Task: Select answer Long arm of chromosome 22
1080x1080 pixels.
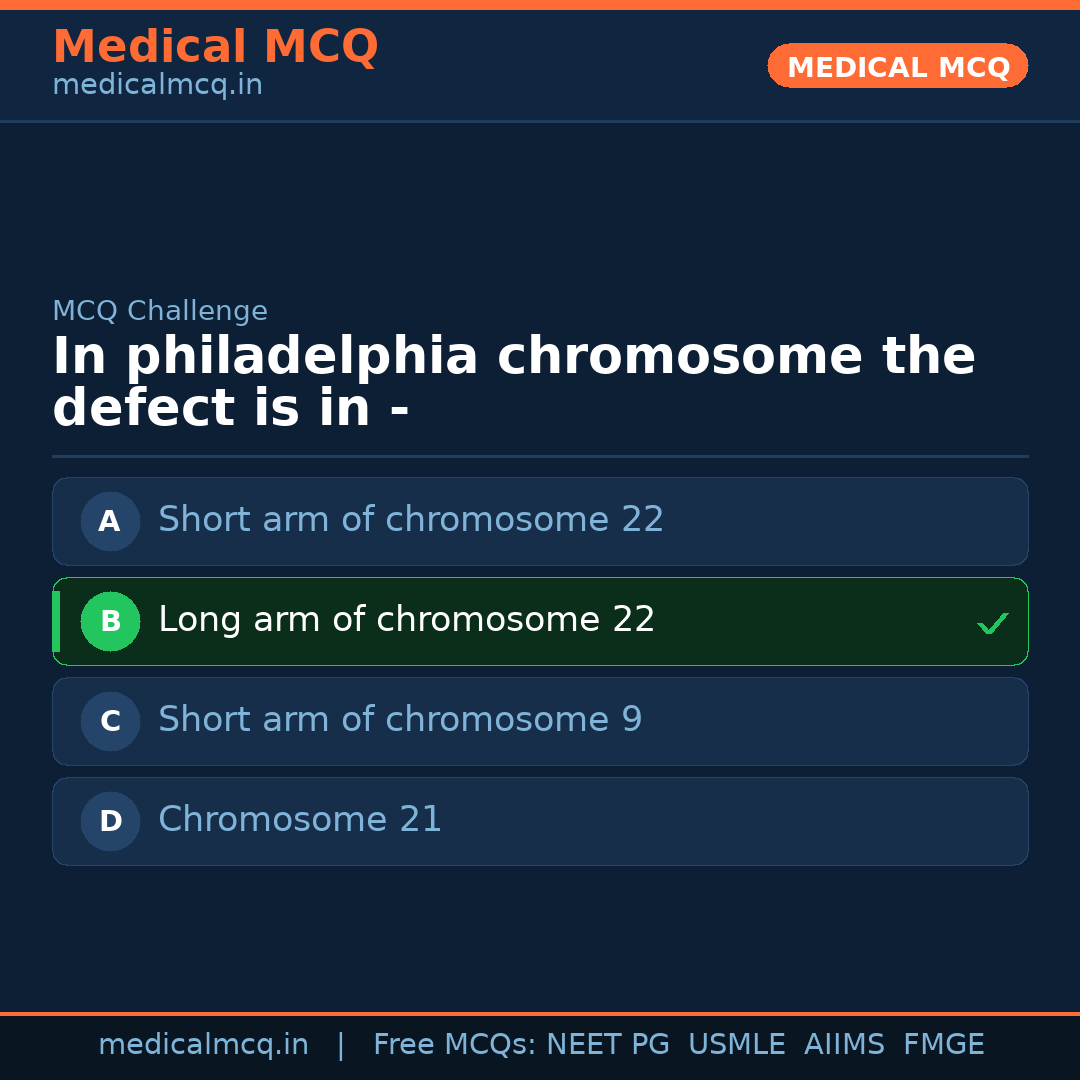Action: (x=406, y=620)
